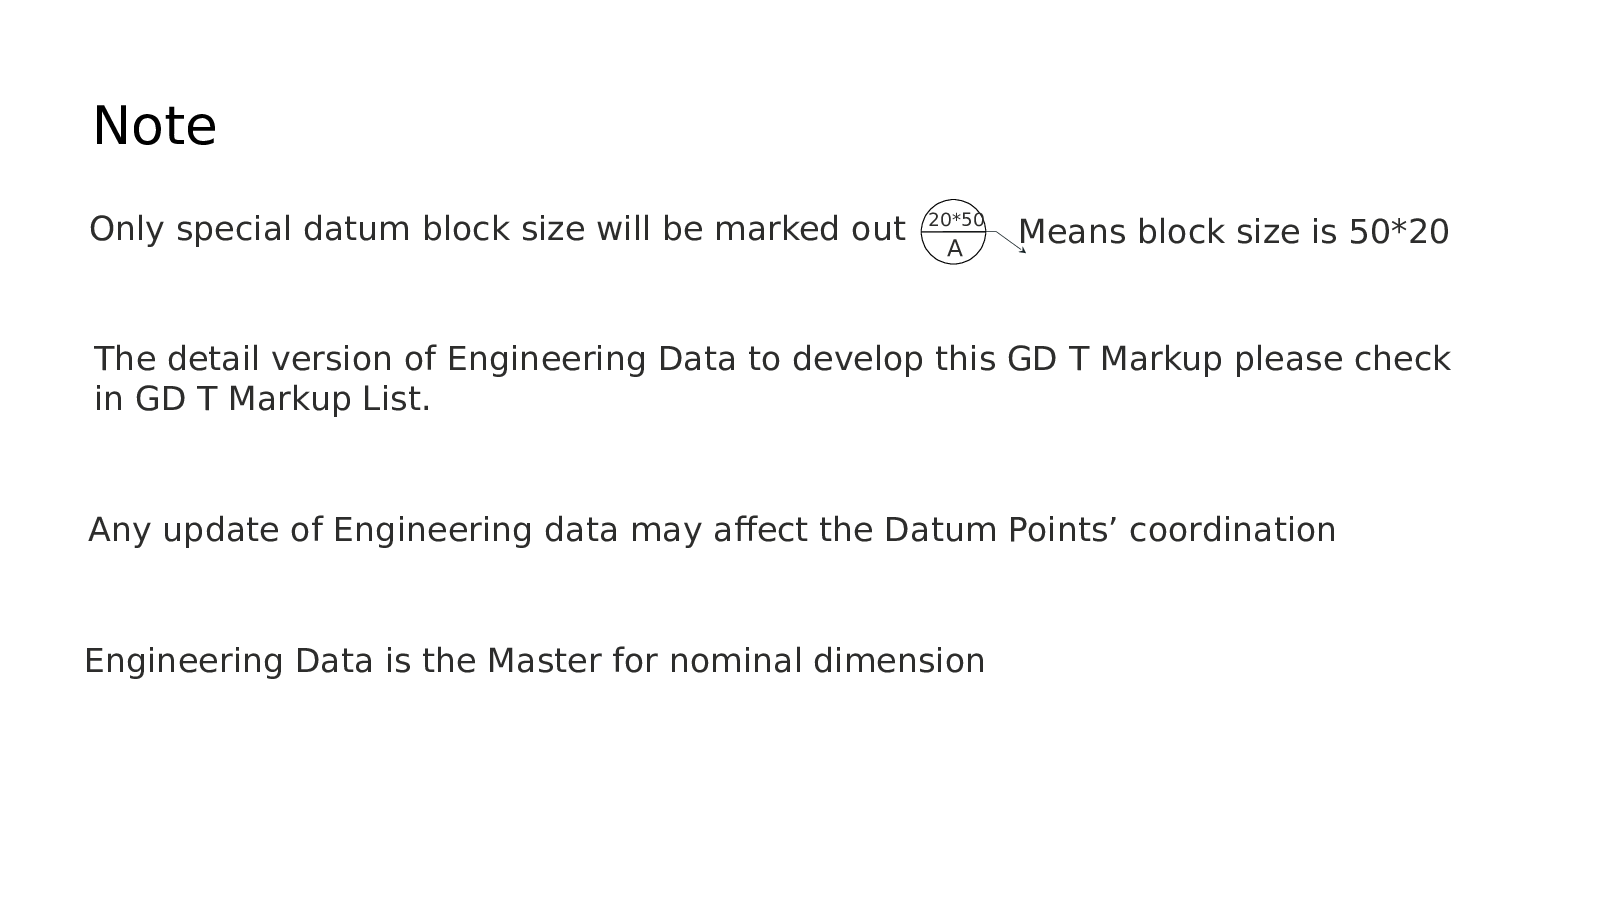
Task: Click the circular datum symbol
Action: point(953,233)
